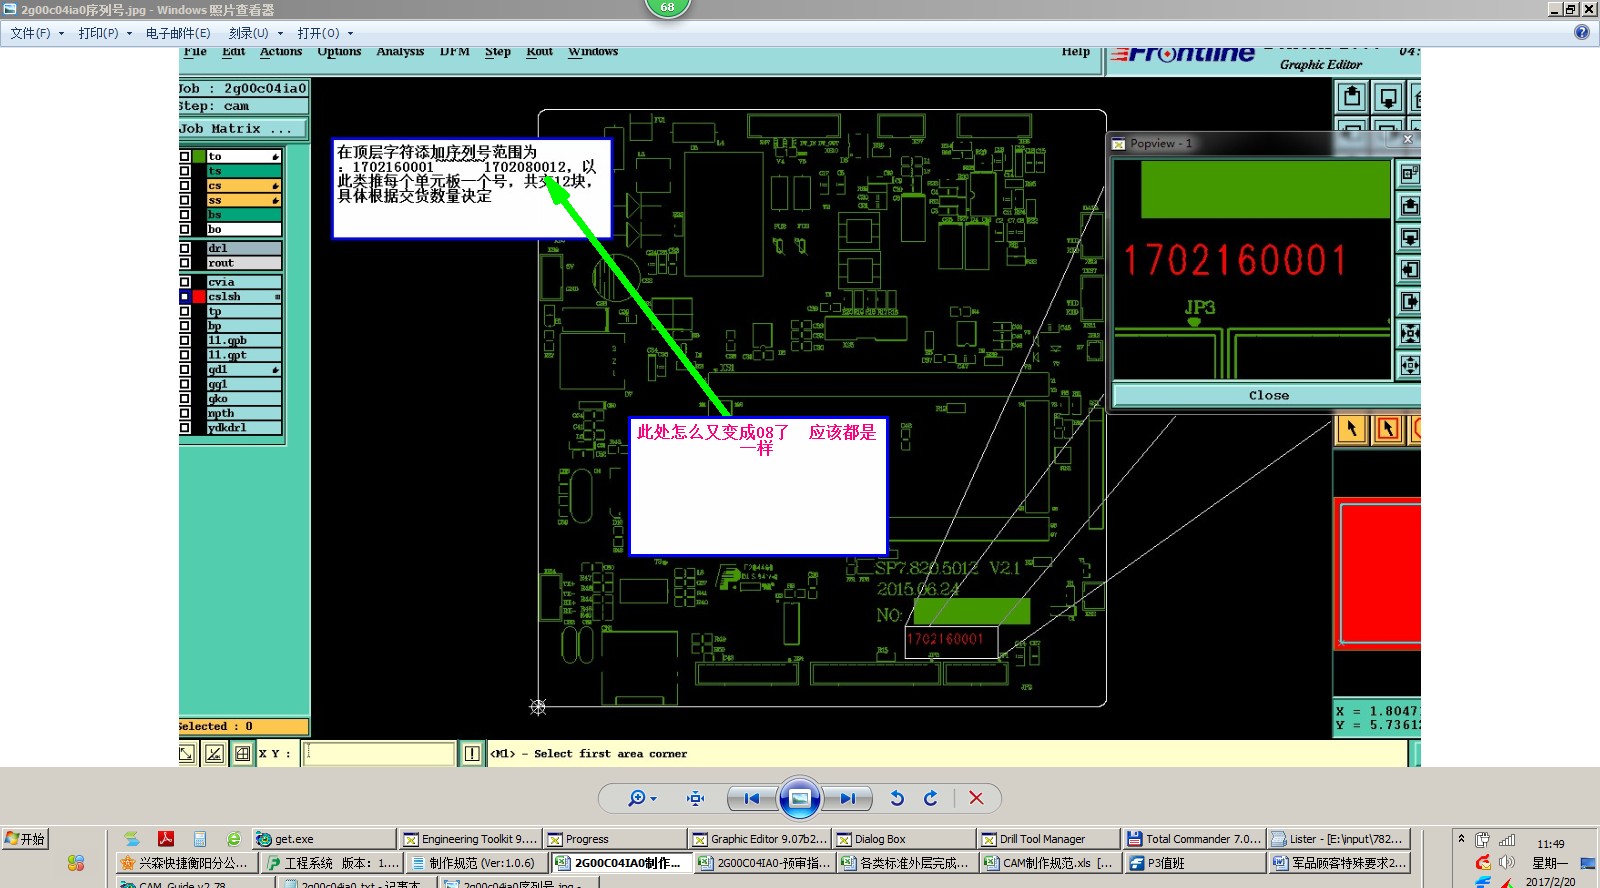Delete photo with red X icon
Viewport: 1600px width, 888px height.
976,798
